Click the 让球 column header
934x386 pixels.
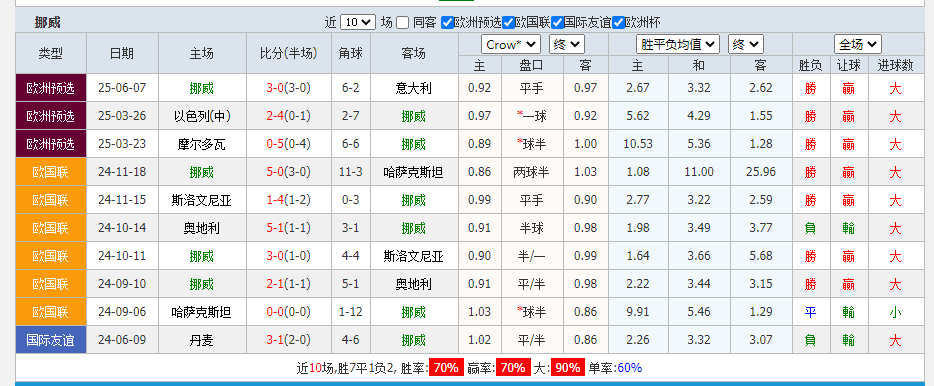coord(848,66)
